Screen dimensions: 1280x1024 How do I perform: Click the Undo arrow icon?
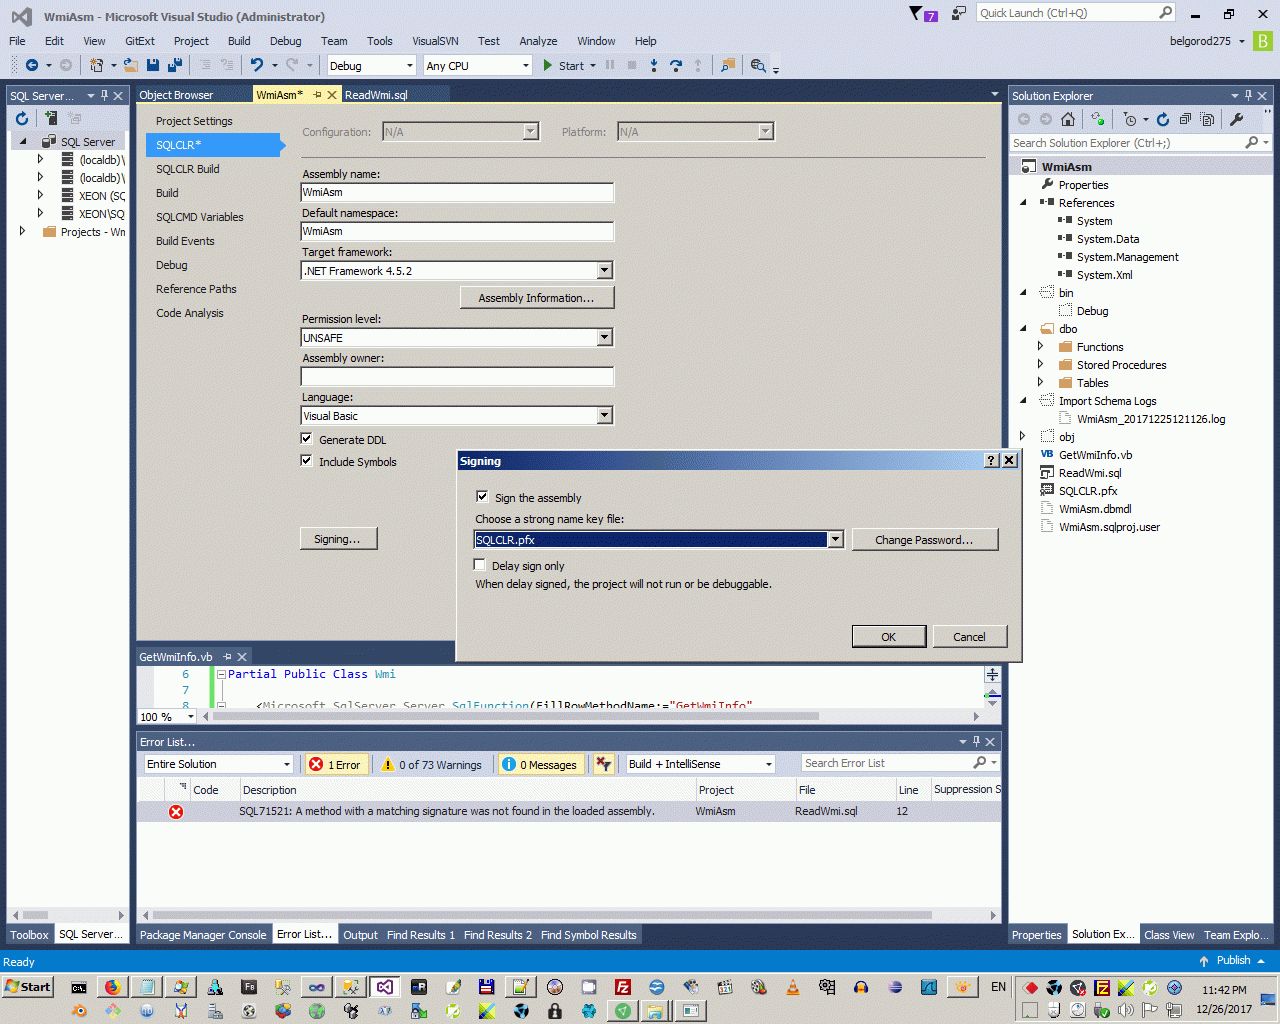(258, 66)
